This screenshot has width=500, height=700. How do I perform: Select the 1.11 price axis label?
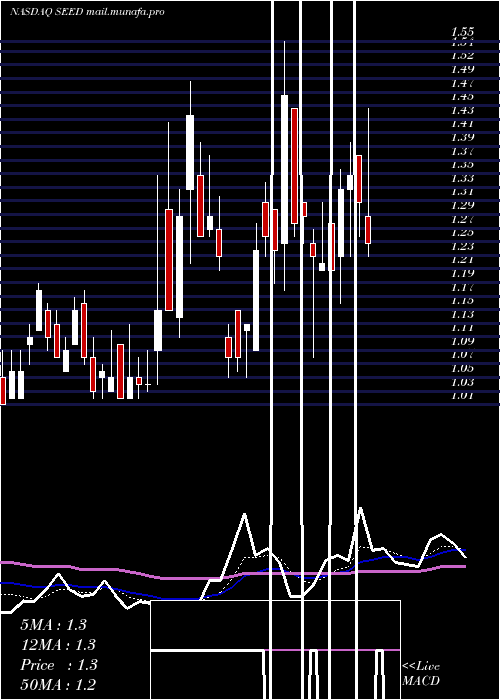[x=462, y=328]
